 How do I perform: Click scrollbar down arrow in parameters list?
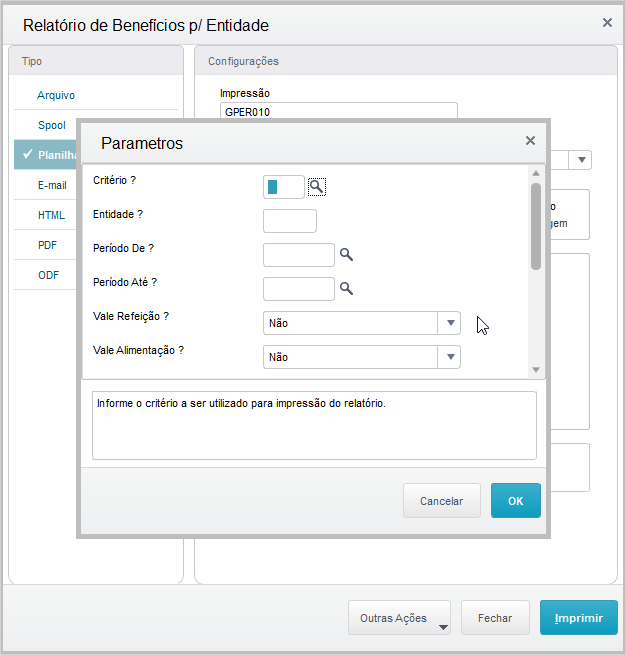[536, 370]
